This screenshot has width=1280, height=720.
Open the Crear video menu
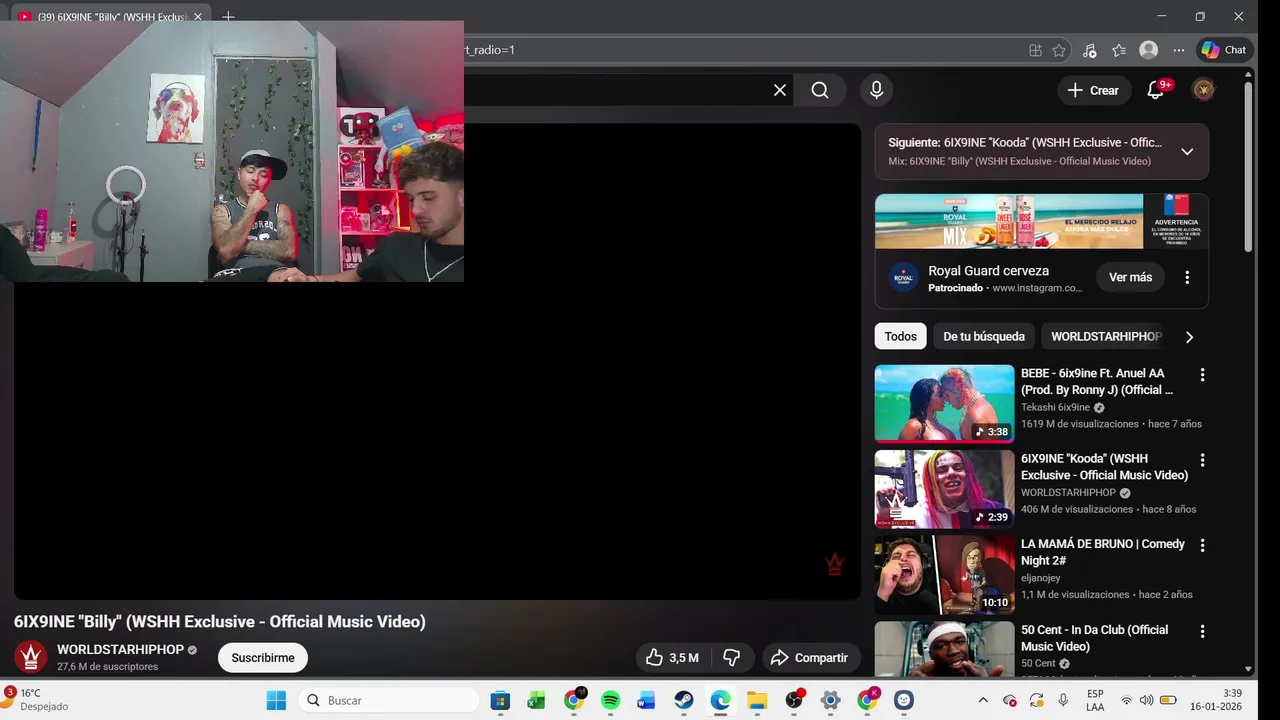pyautogui.click(x=1094, y=90)
